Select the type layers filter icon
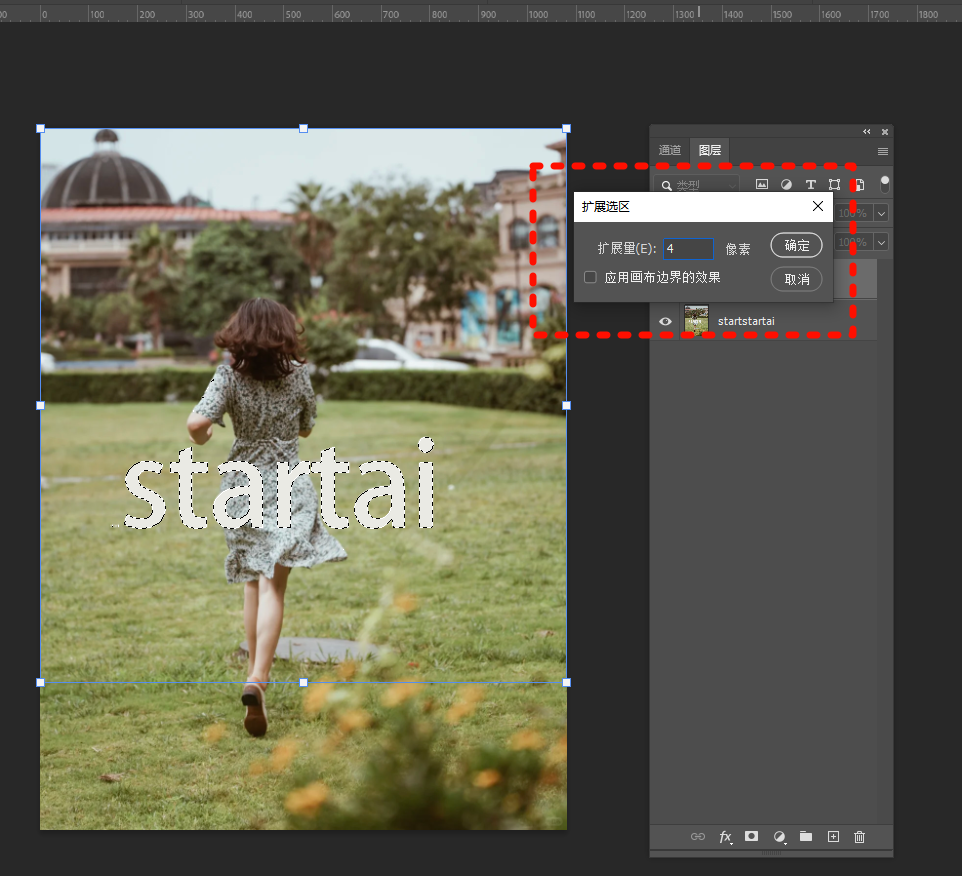Screen dimensions: 962x876 [810, 184]
